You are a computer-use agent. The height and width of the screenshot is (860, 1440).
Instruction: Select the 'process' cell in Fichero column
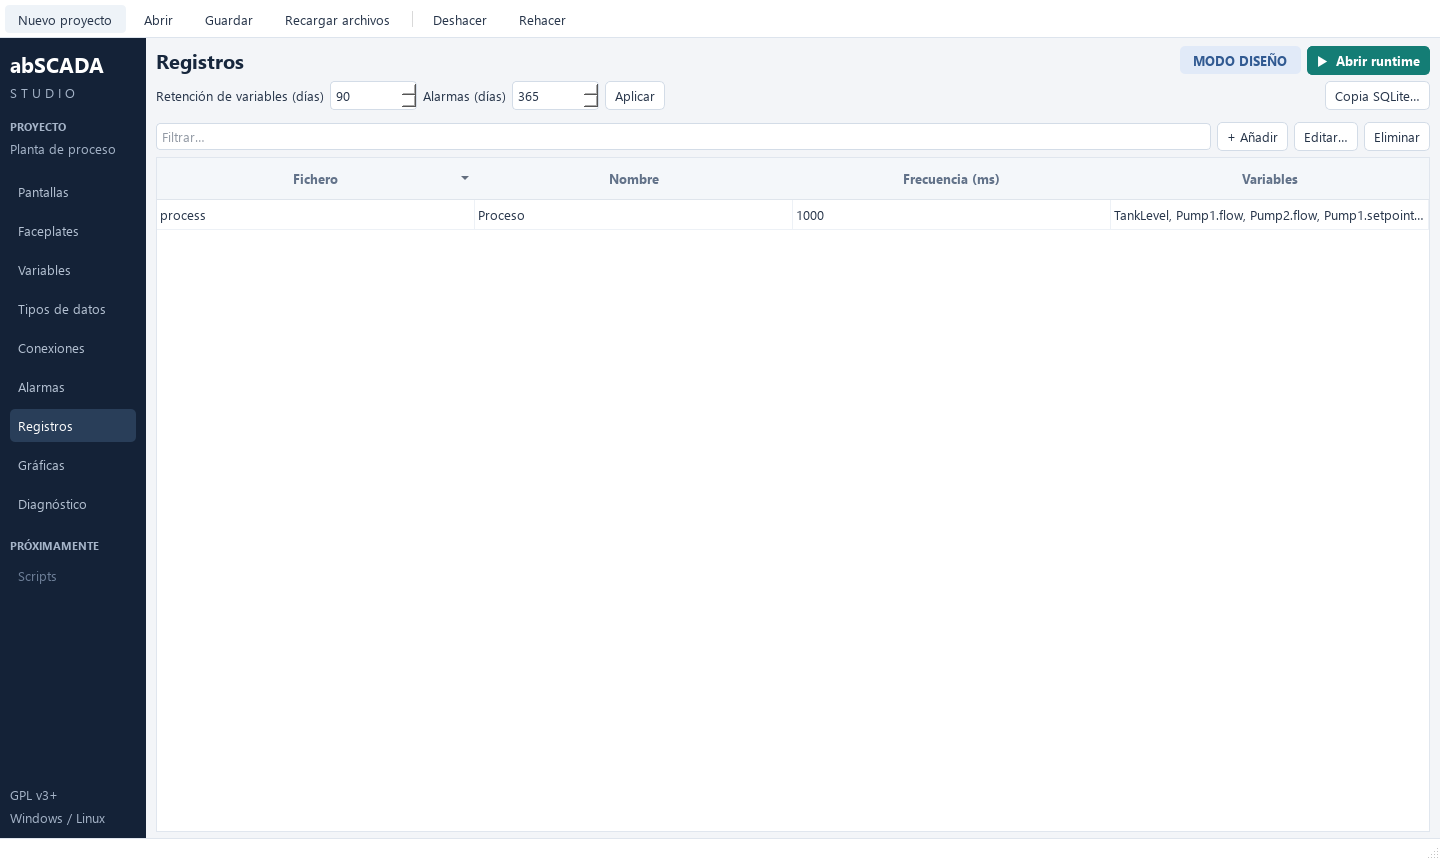pos(316,215)
